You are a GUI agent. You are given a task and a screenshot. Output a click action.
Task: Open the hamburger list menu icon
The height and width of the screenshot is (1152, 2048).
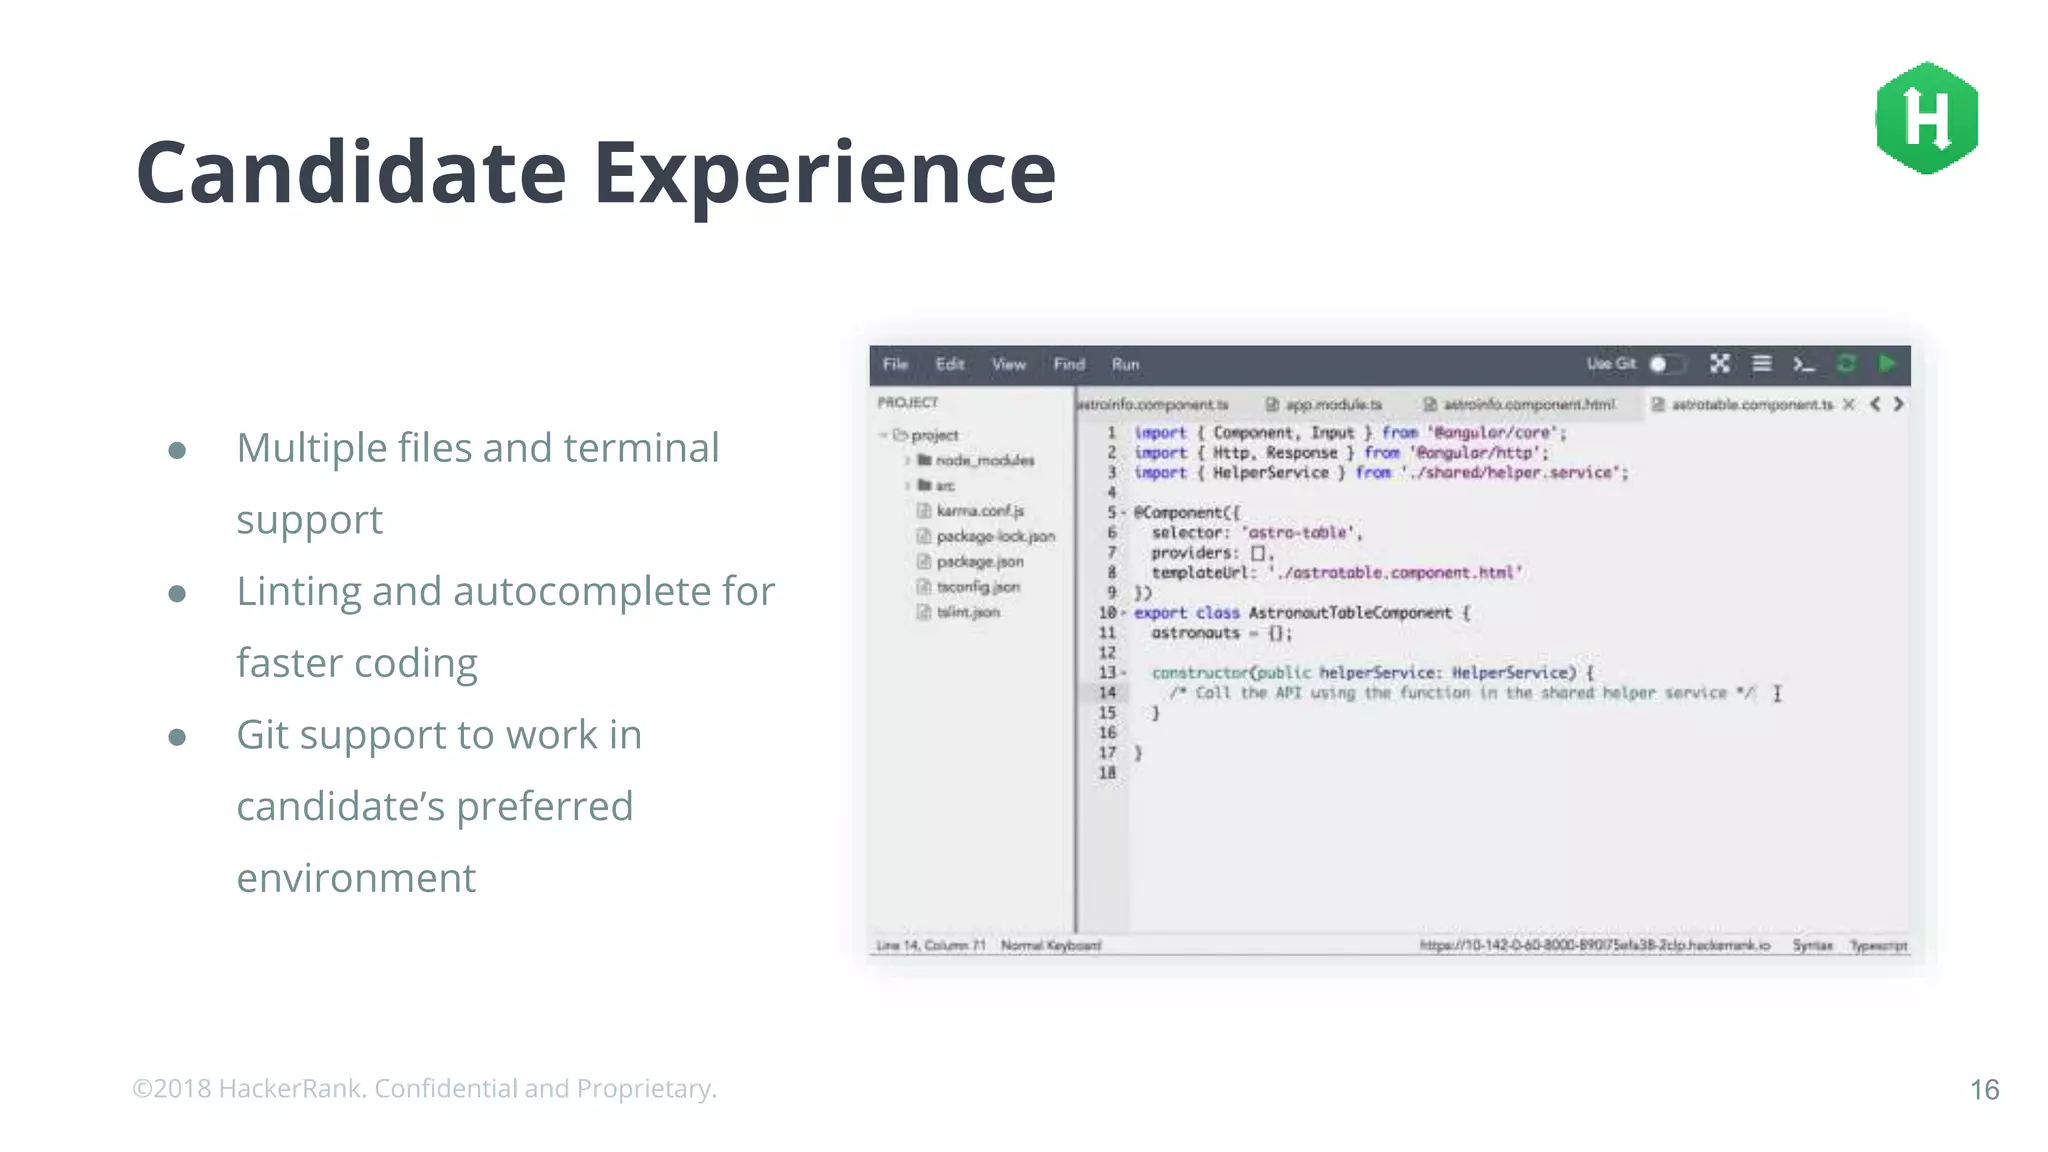(x=1762, y=364)
